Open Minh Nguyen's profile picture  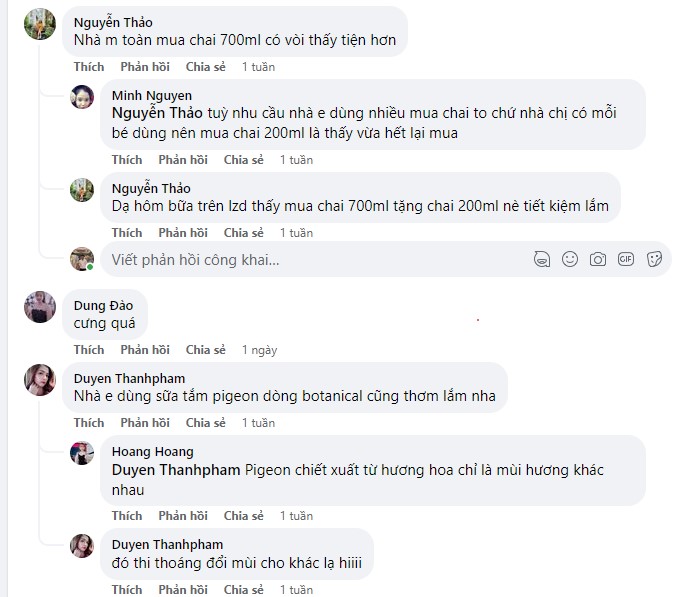82,97
